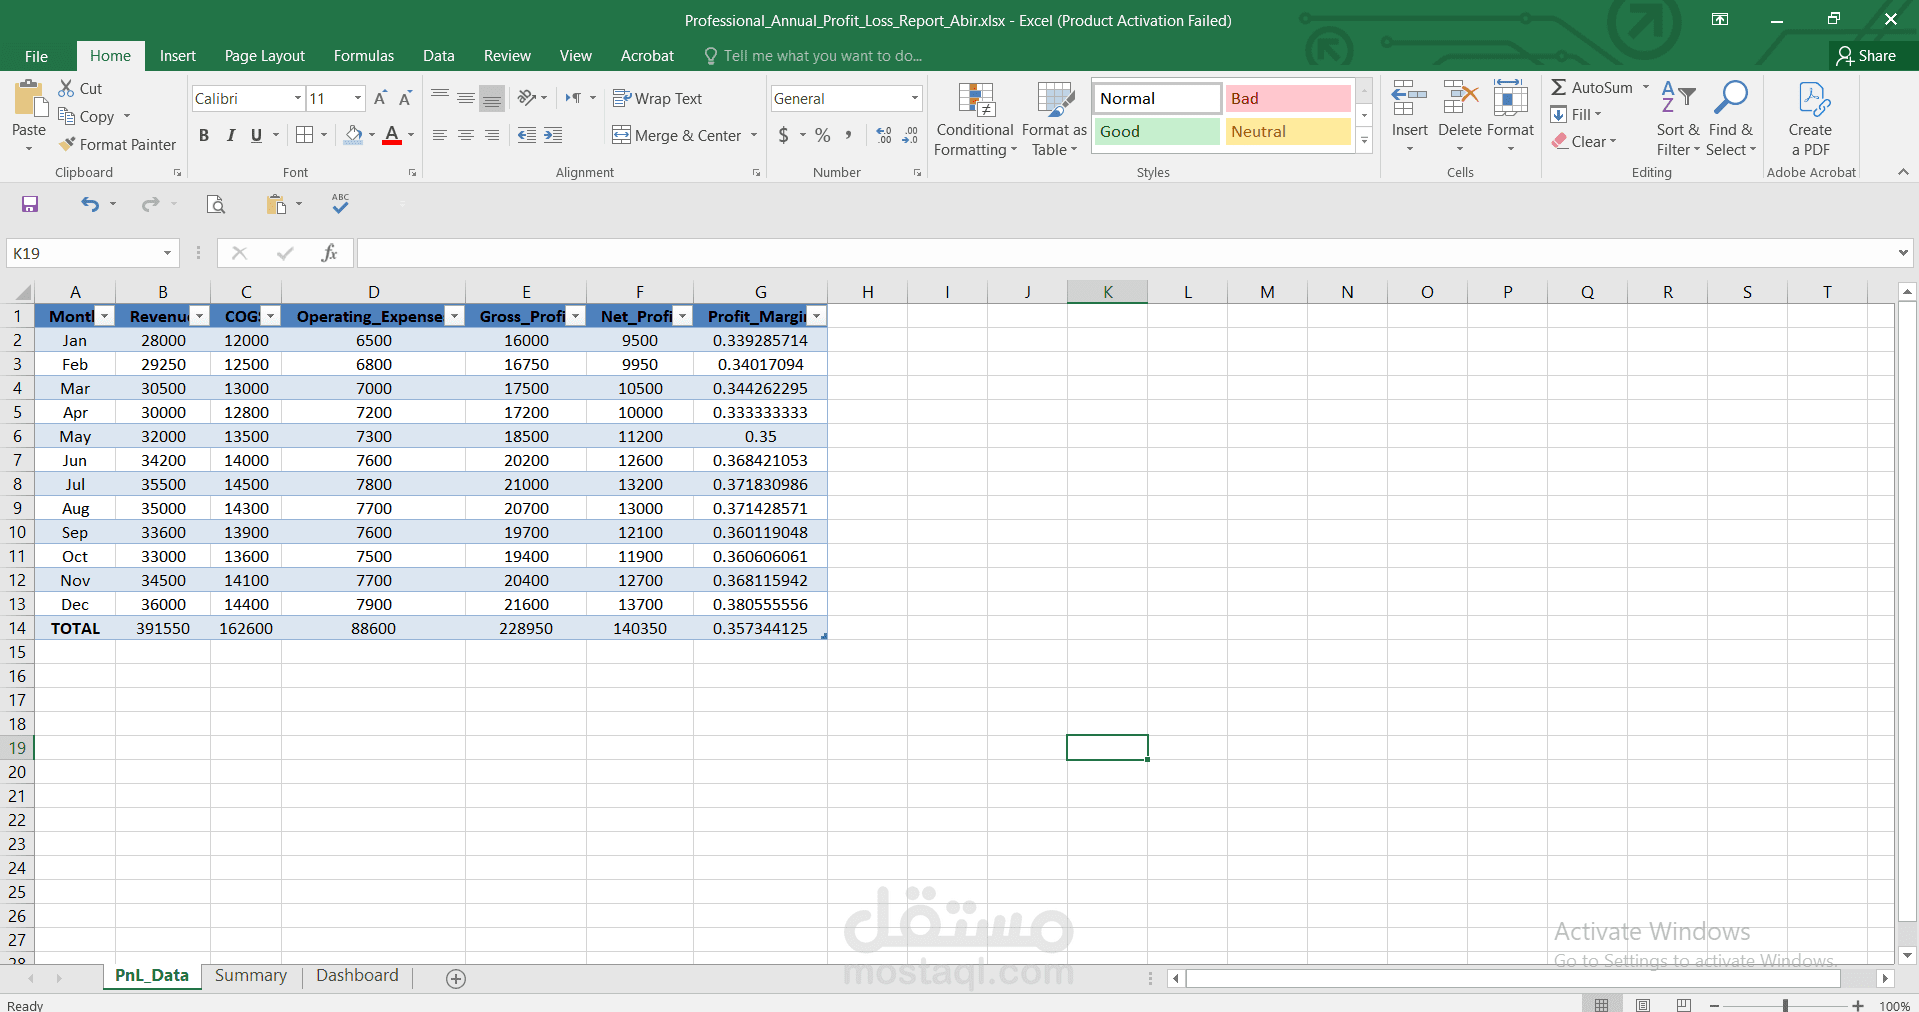Open Print Preview from quick toolbar
Screen dimensions: 1919x1012
215,205
